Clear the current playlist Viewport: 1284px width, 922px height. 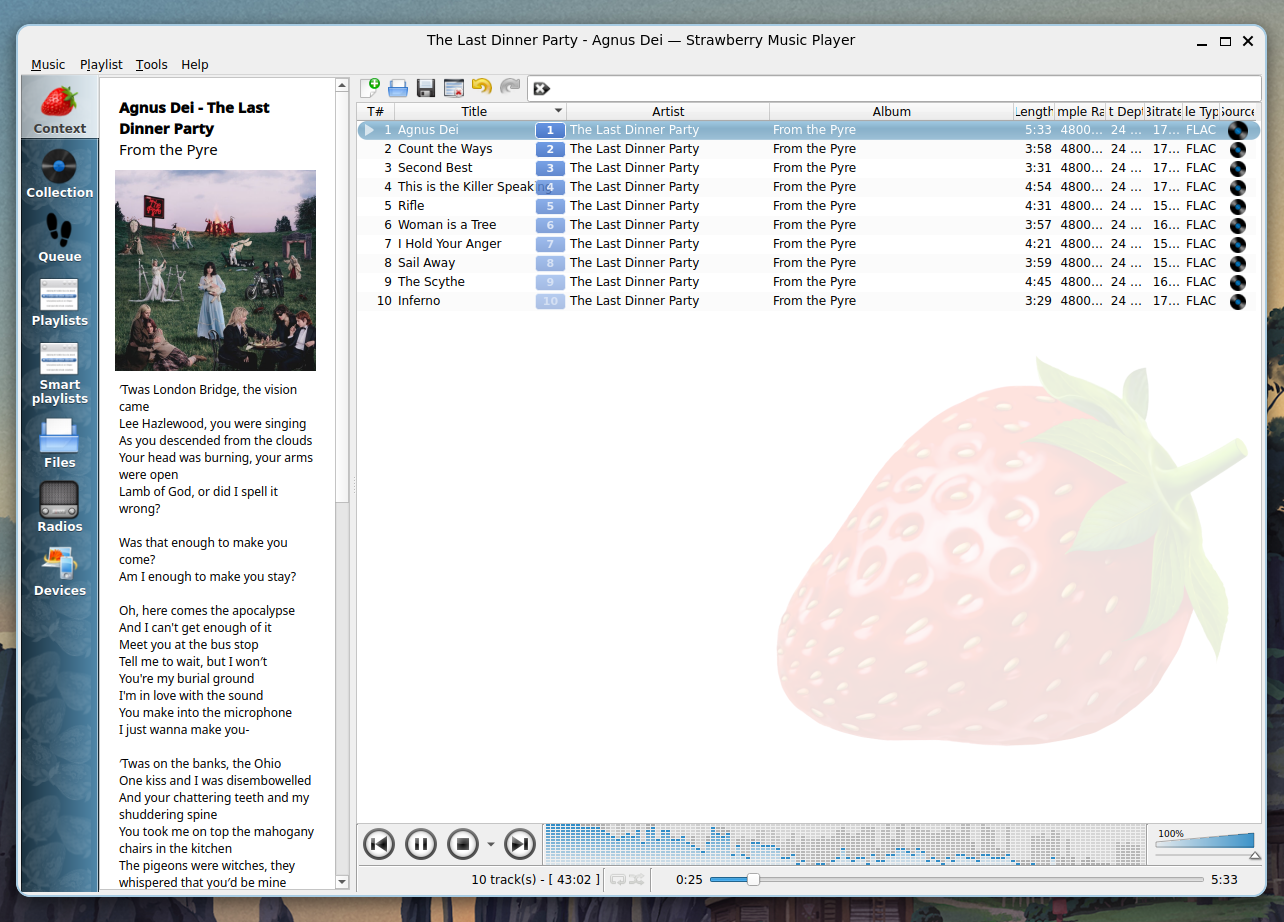pyautogui.click(x=453, y=88)
